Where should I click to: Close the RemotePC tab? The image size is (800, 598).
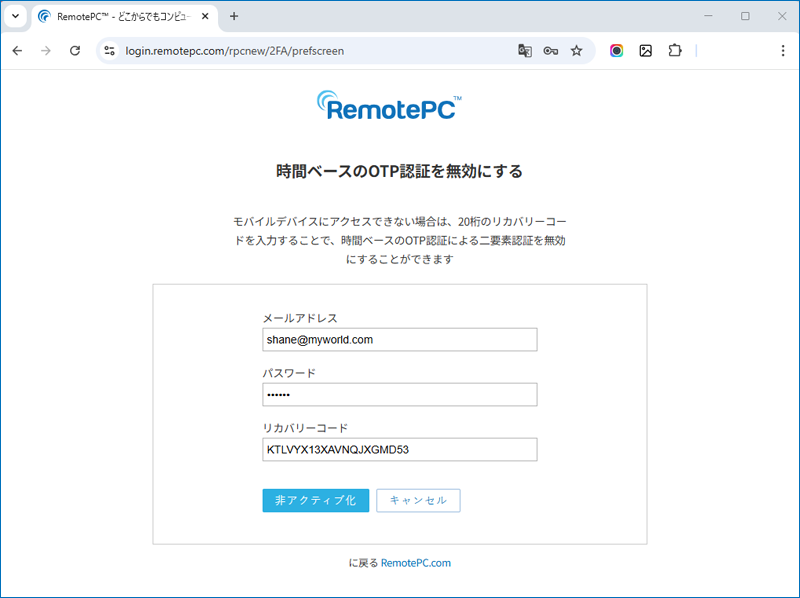tap(205, 16)
